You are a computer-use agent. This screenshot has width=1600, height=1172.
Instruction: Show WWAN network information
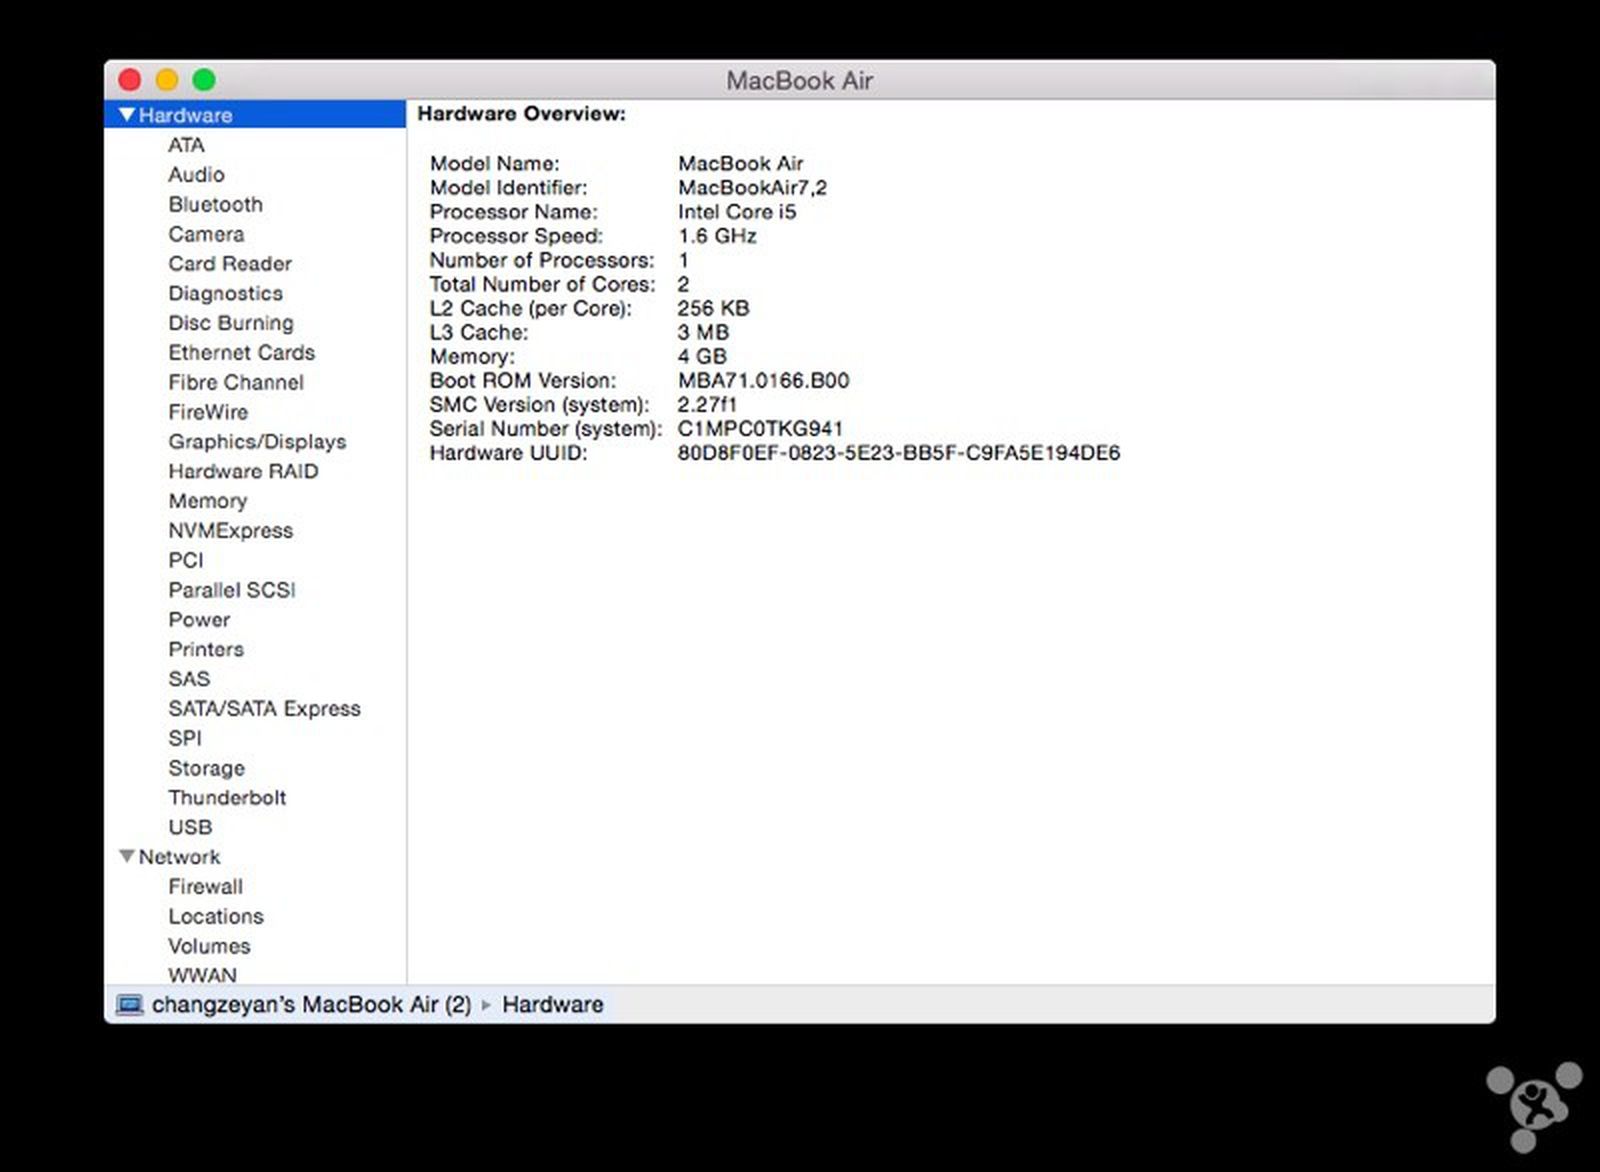tap(201, 975)
